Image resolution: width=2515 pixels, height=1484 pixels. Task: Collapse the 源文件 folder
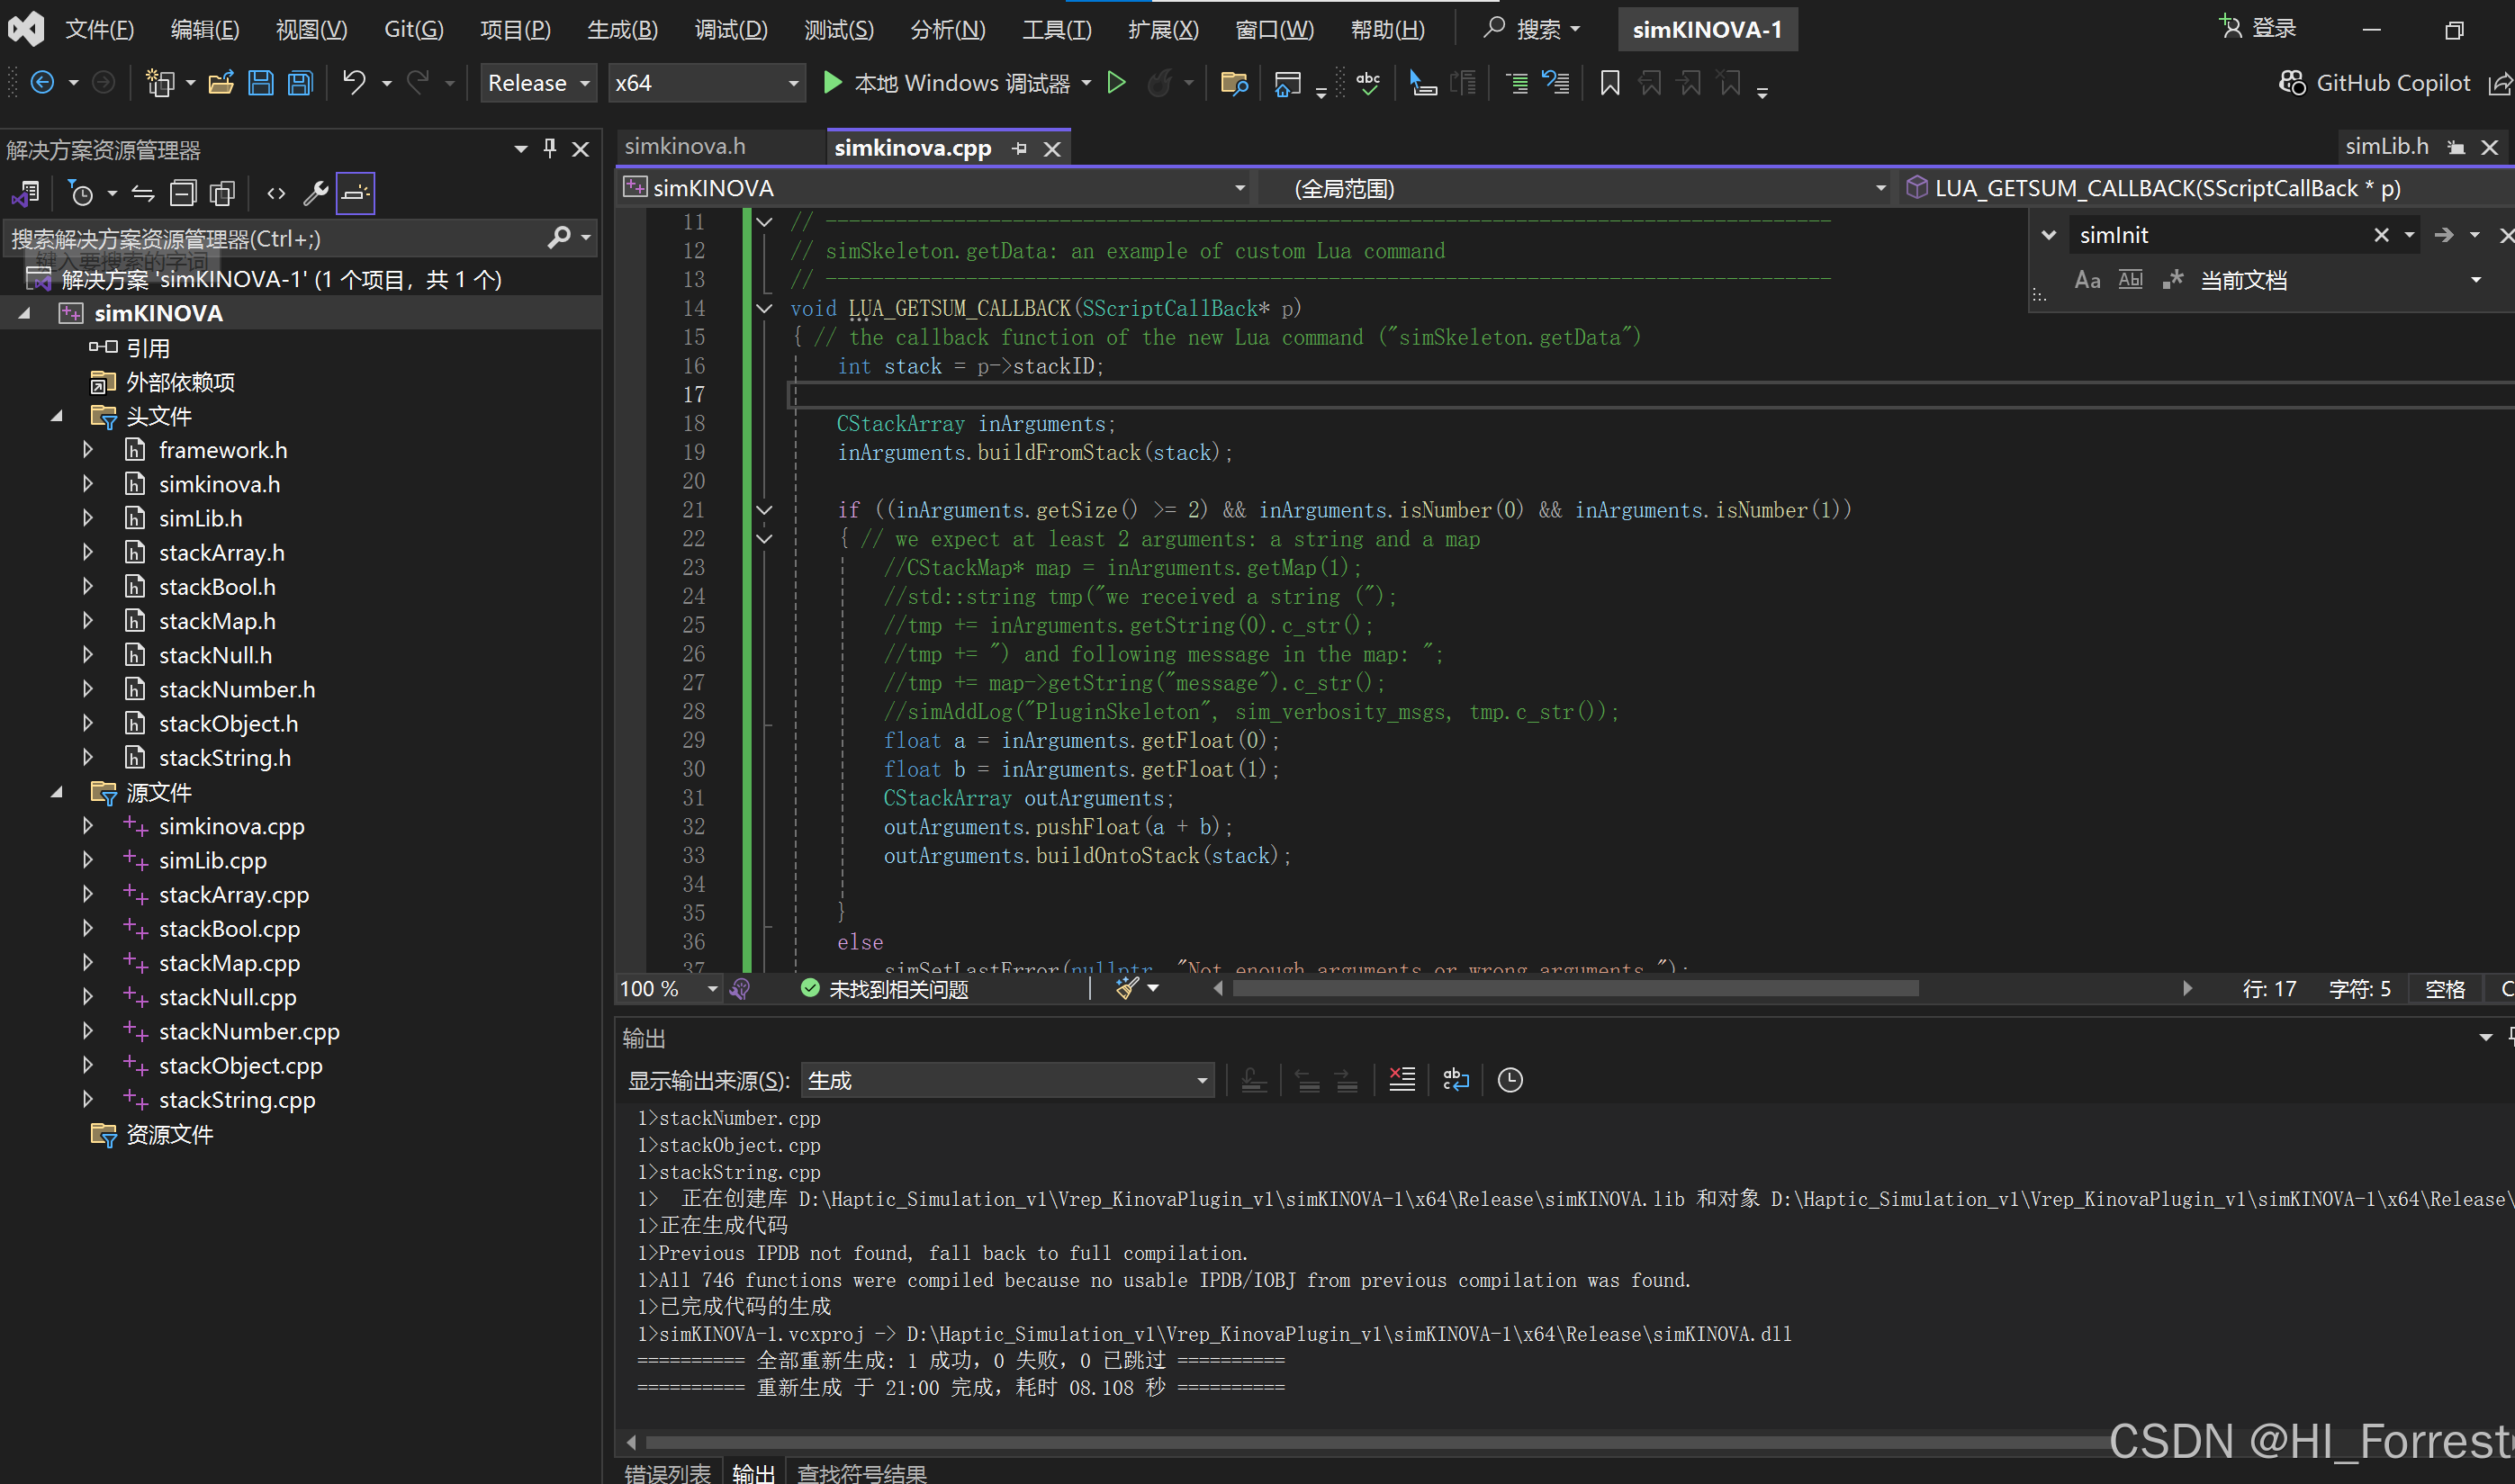pos(57,792)
